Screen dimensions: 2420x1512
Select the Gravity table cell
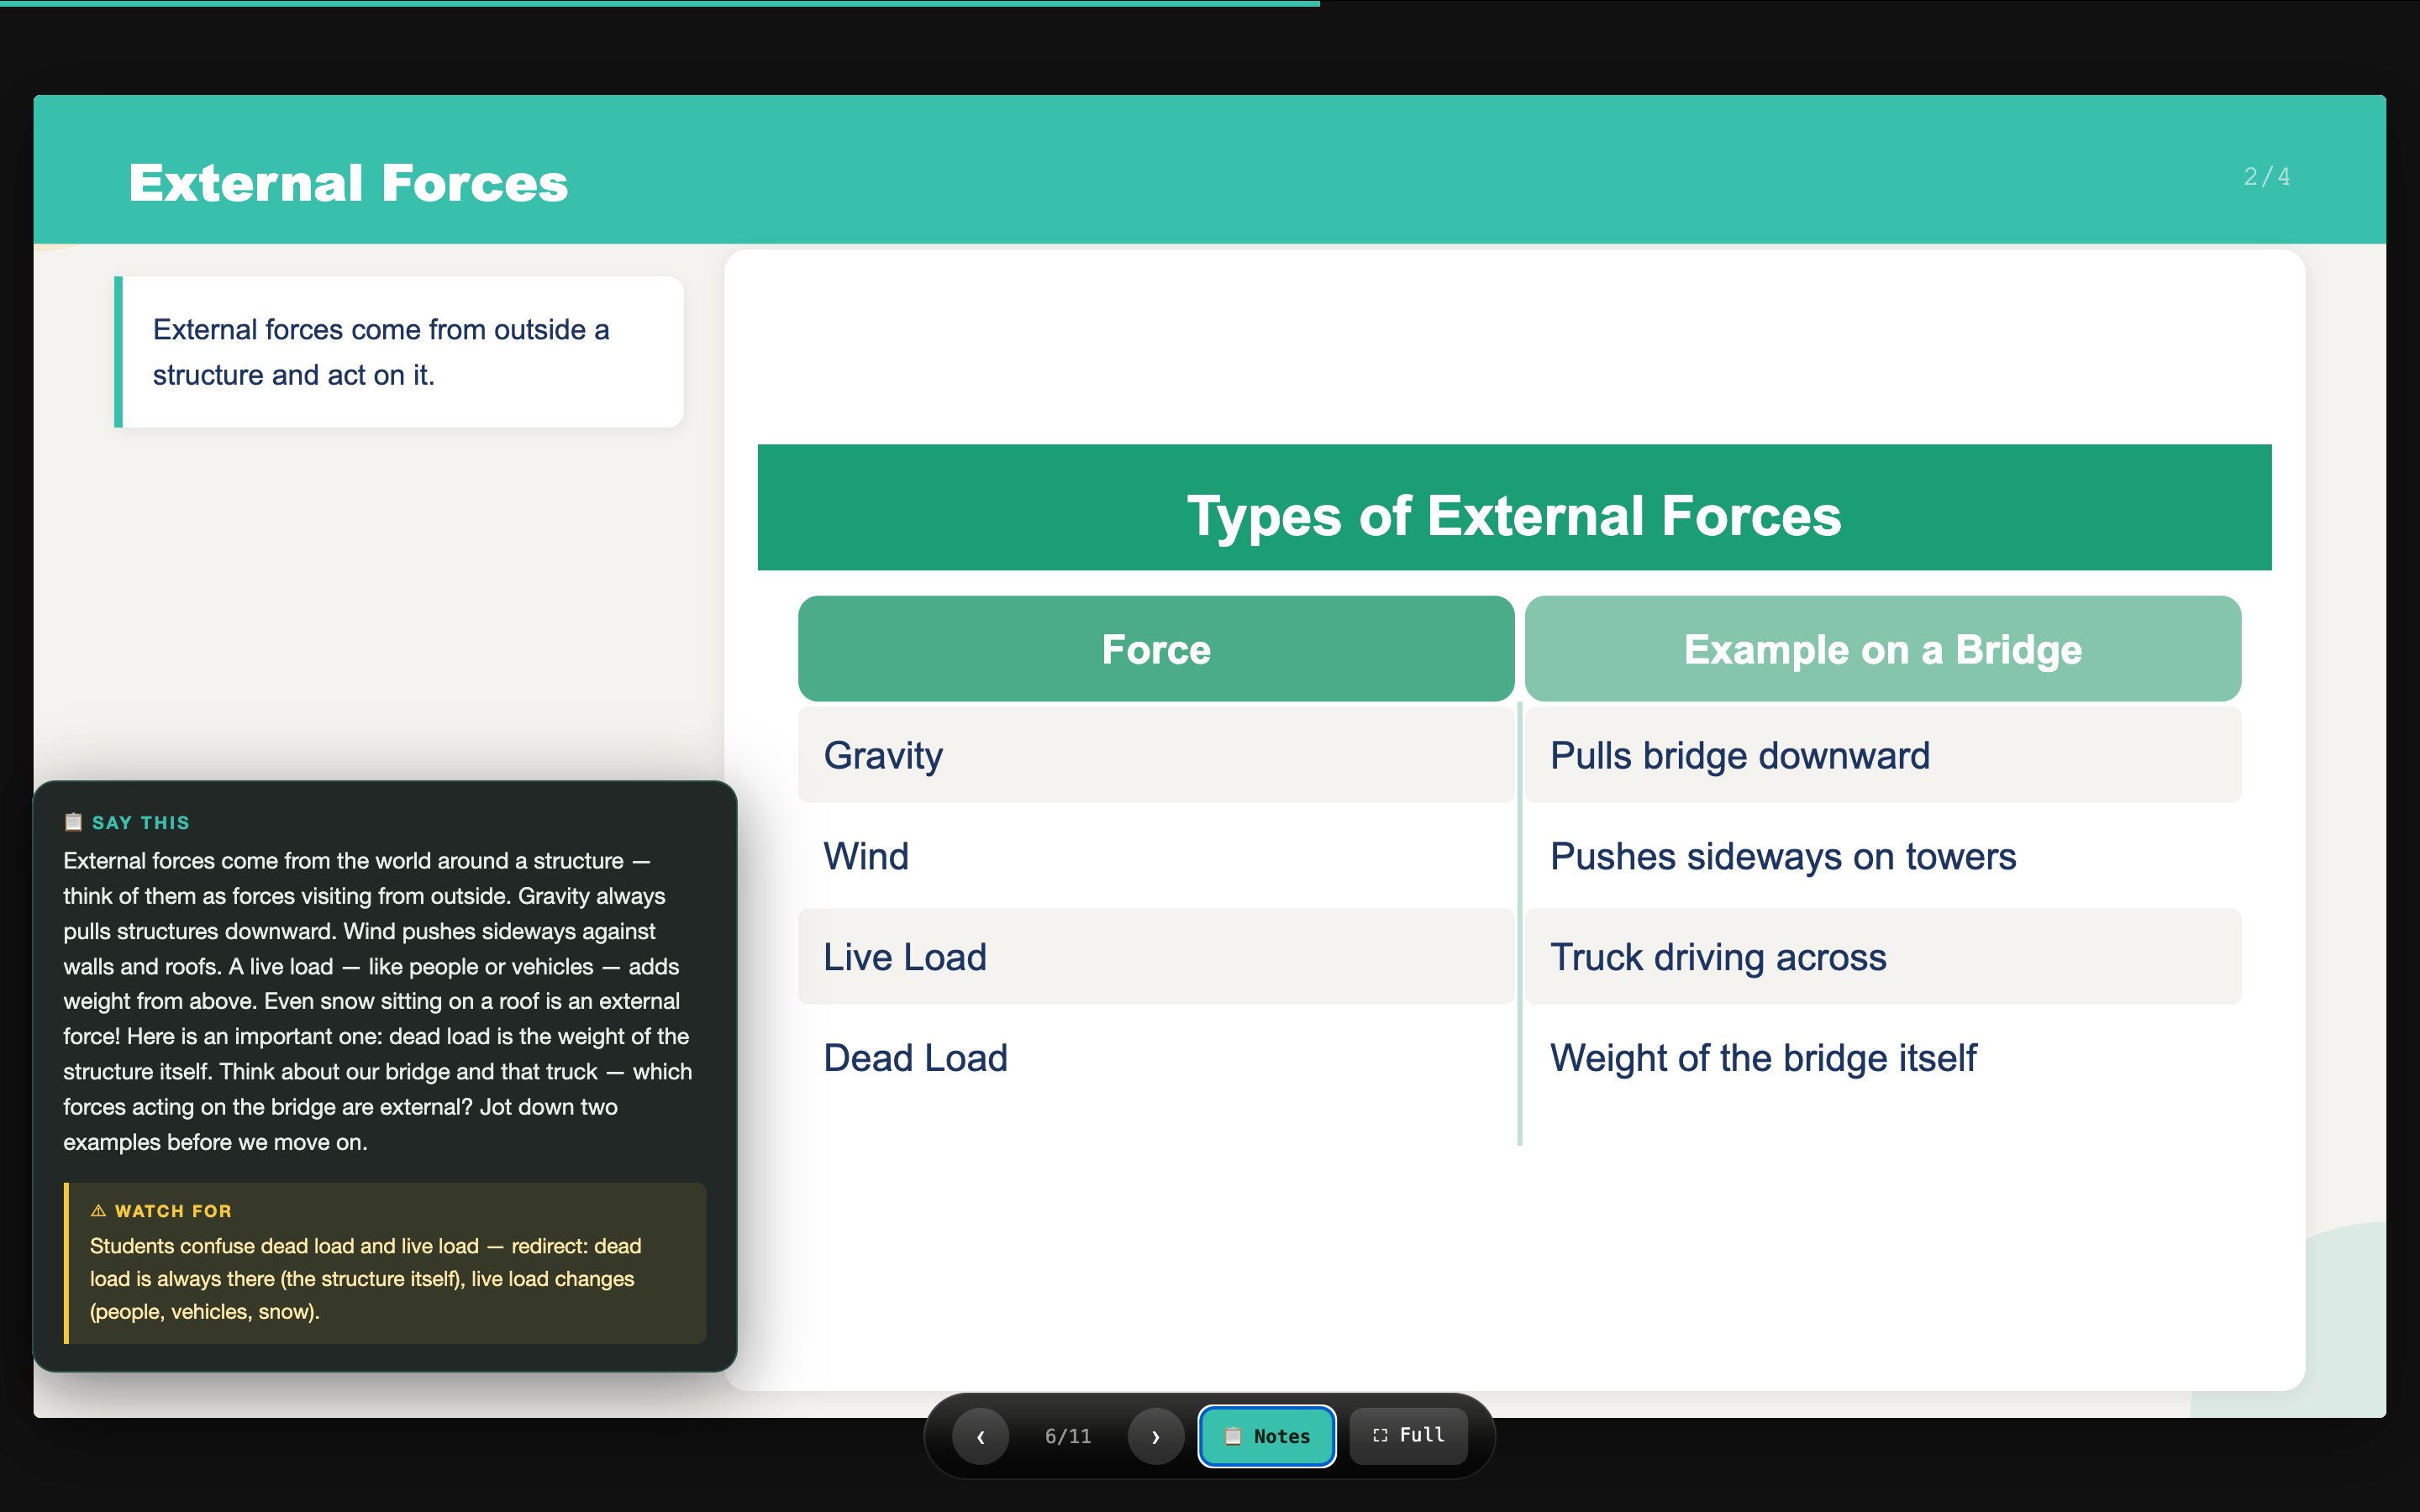click(x=1156, y=755)
